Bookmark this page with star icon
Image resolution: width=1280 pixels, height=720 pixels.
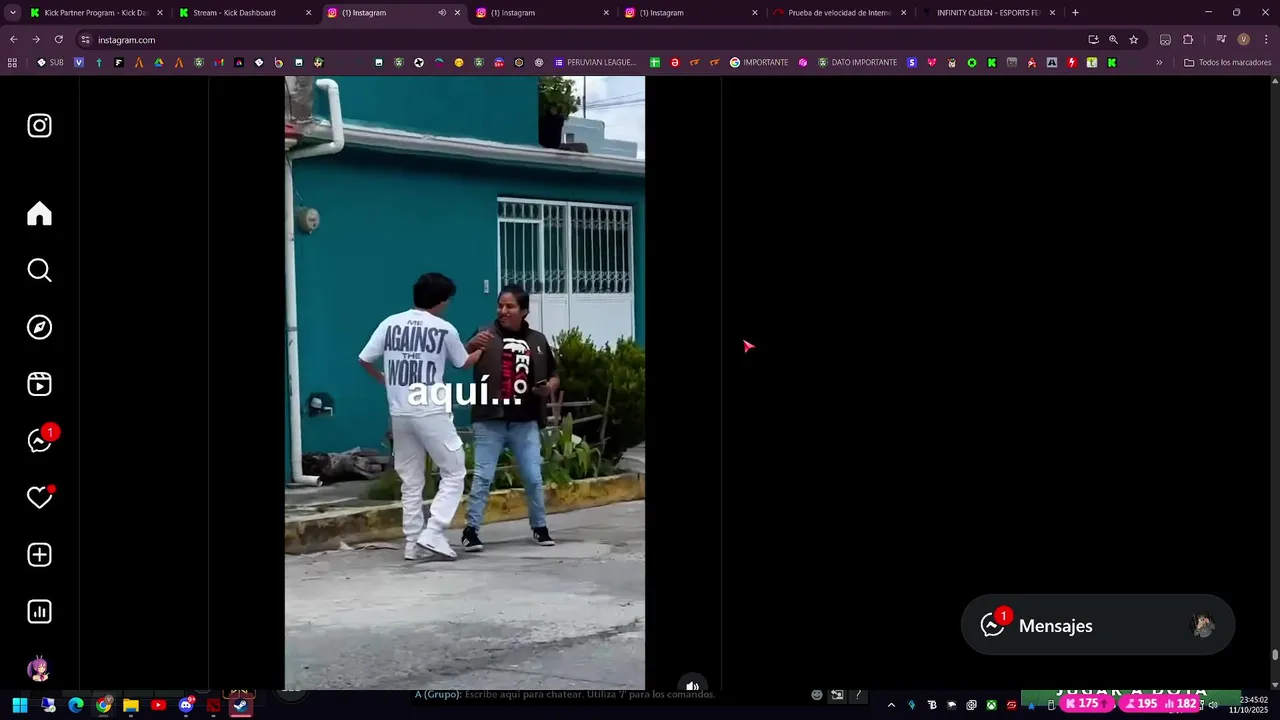[1133, 40]
